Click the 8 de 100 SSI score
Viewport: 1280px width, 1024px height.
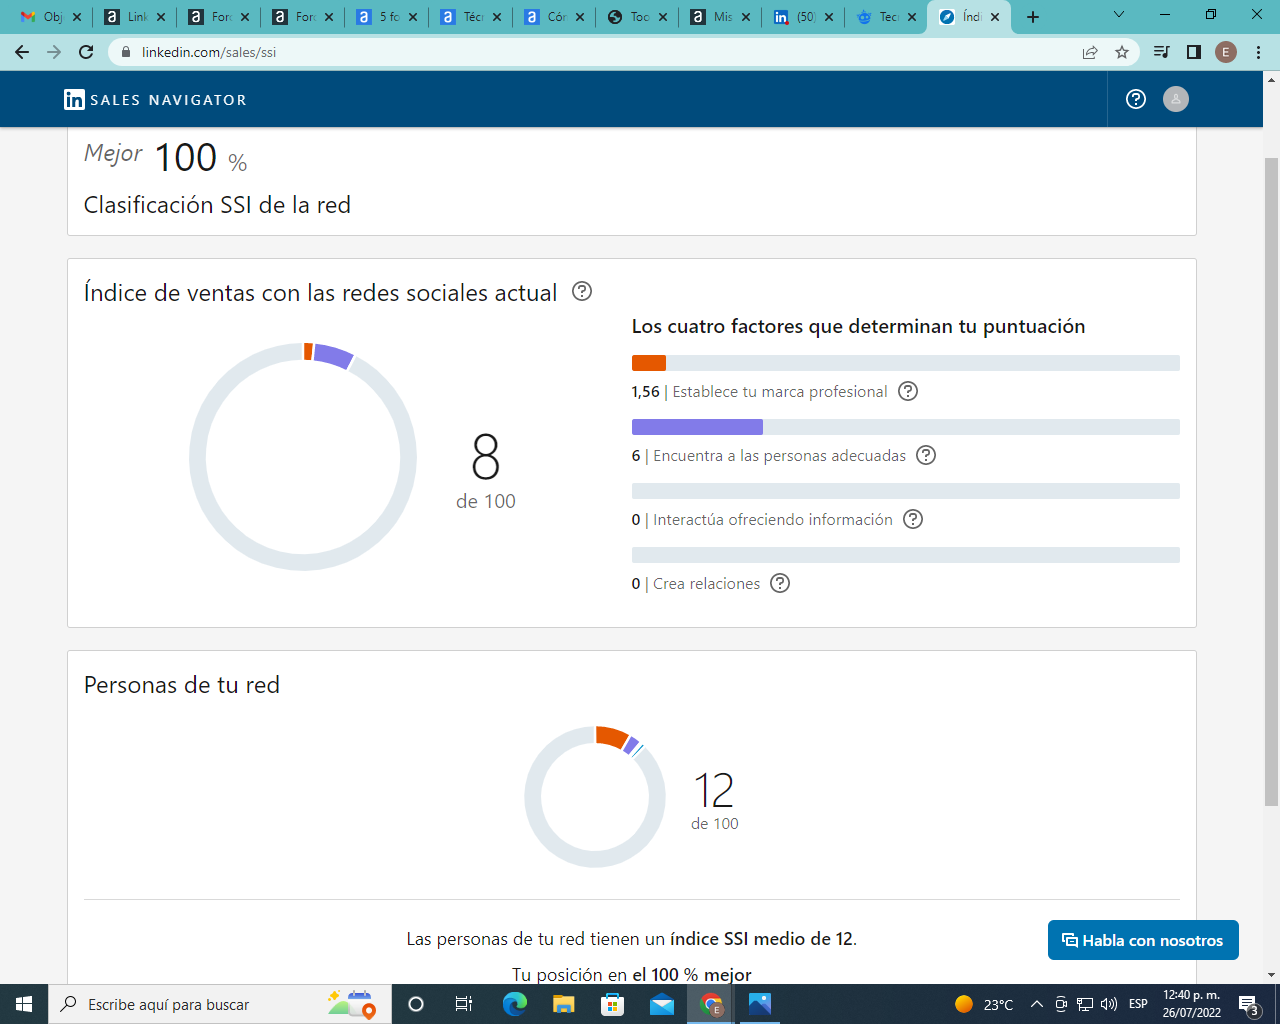click(486, 472)
